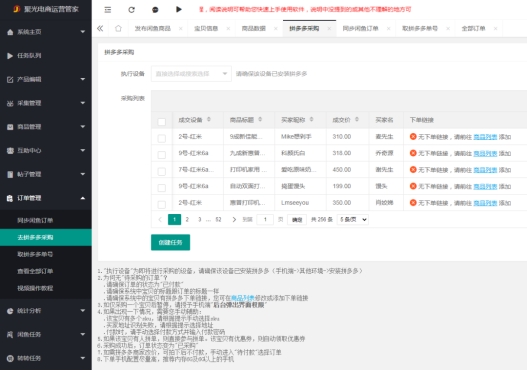Open the 5条/页 page size dropdown
527x371 pixels.
coord(353,220)
